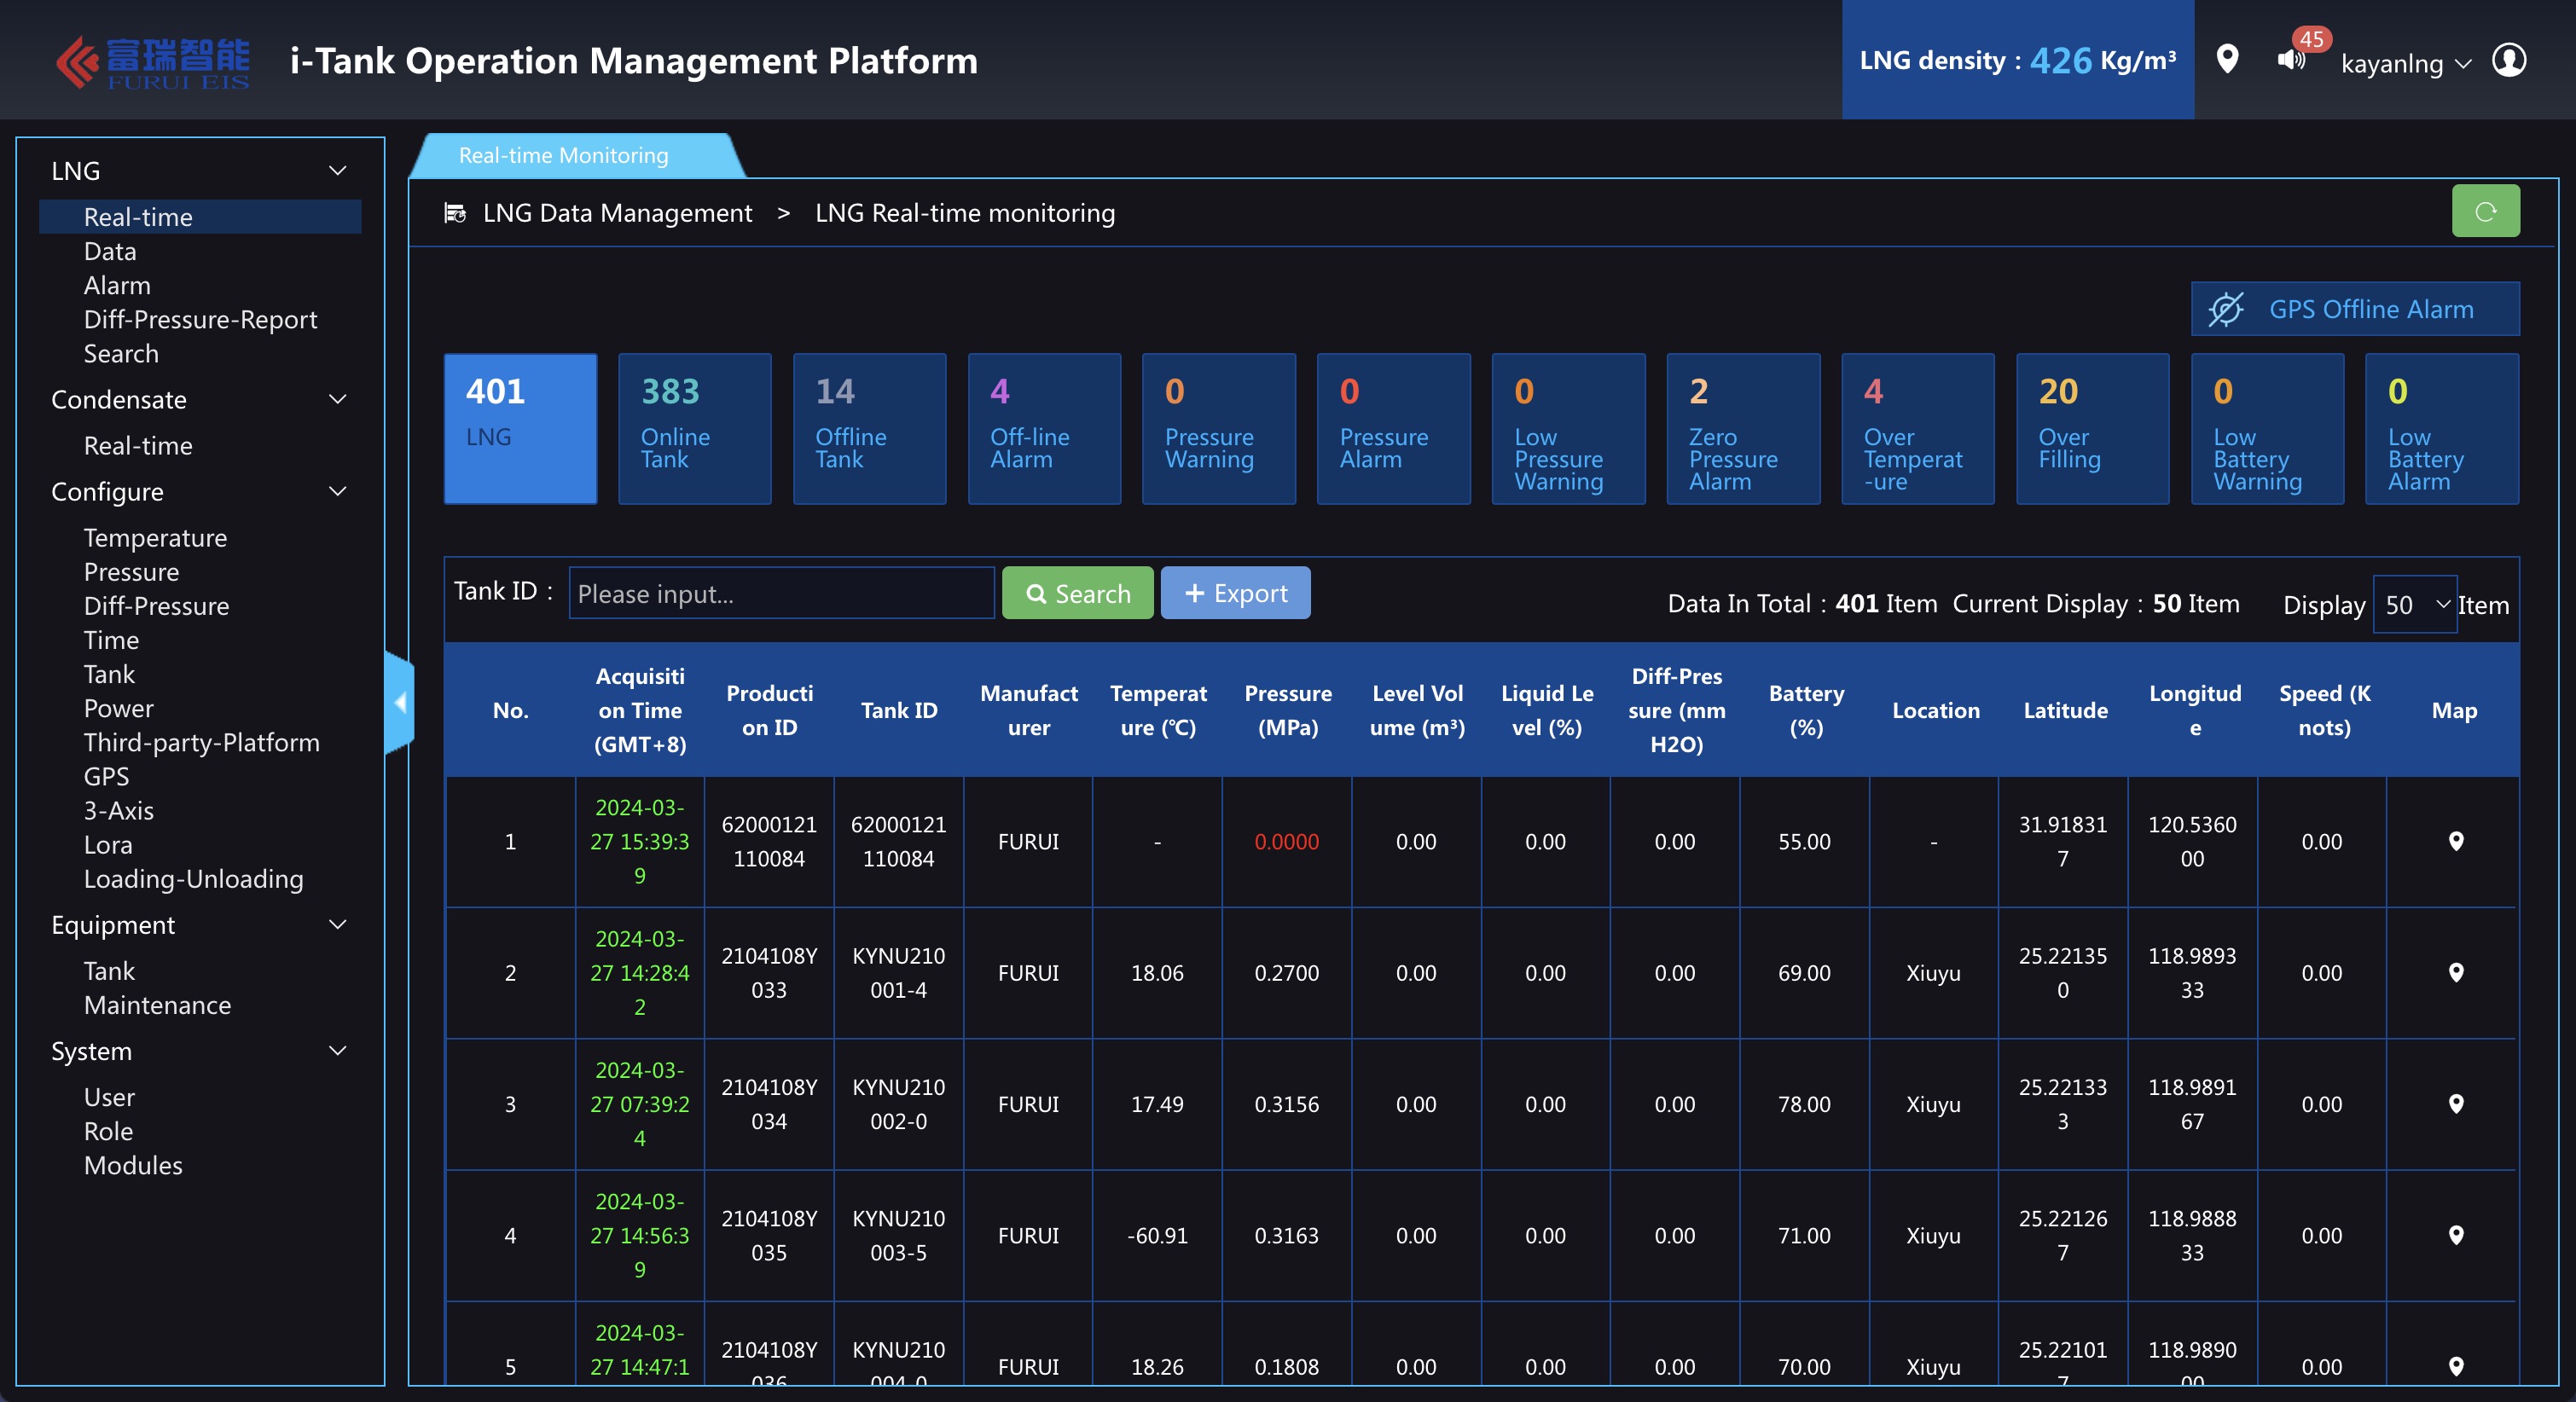Open the Display 50 items dropdown

(x=2415, y=604)
